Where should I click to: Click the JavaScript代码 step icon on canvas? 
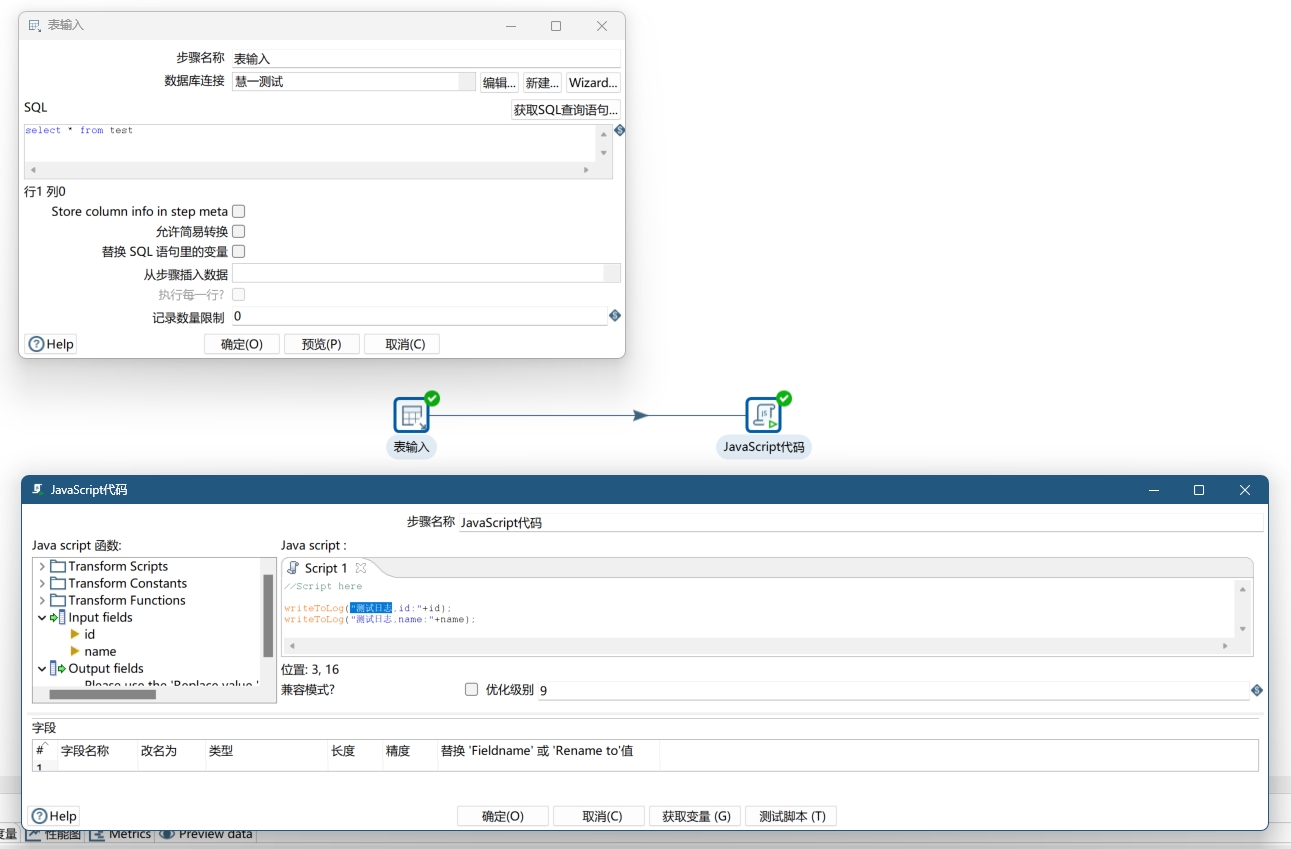pyautogui.click(x=763, y=415)
